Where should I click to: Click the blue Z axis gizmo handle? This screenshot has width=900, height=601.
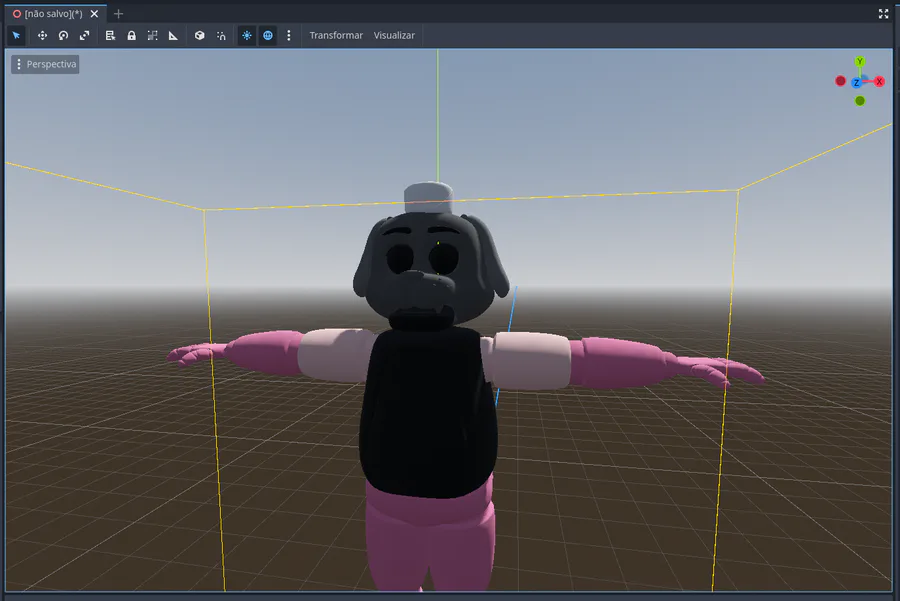click(x=856, y=83)
